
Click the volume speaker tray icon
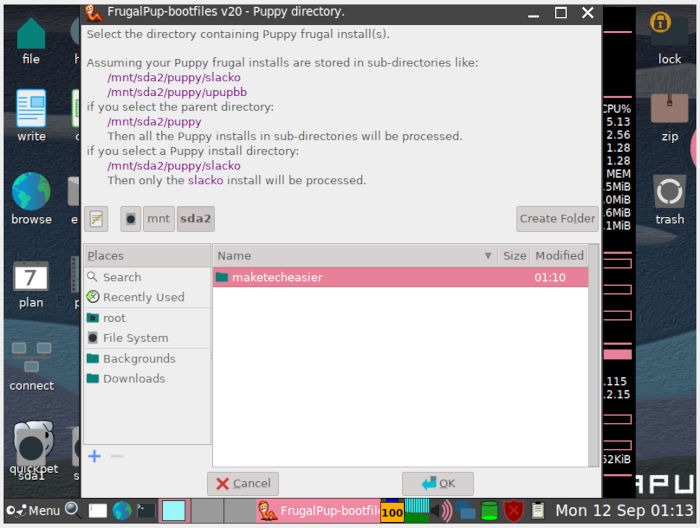coord(442,511)
